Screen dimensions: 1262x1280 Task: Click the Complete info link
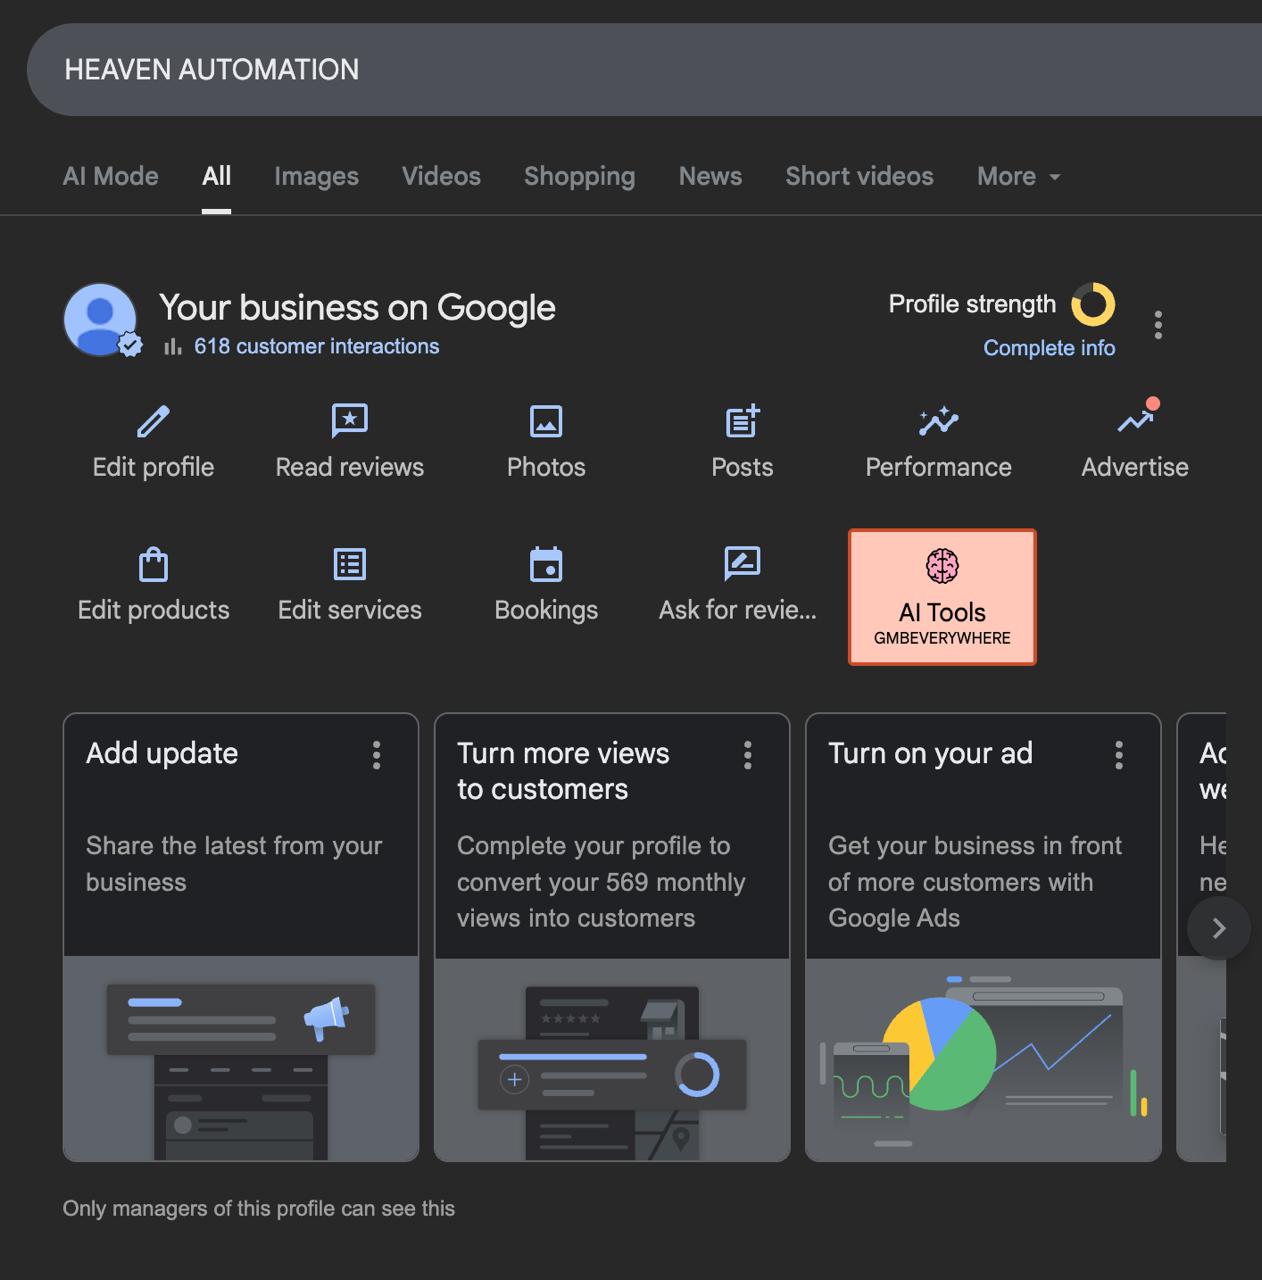pos(1049,348)
